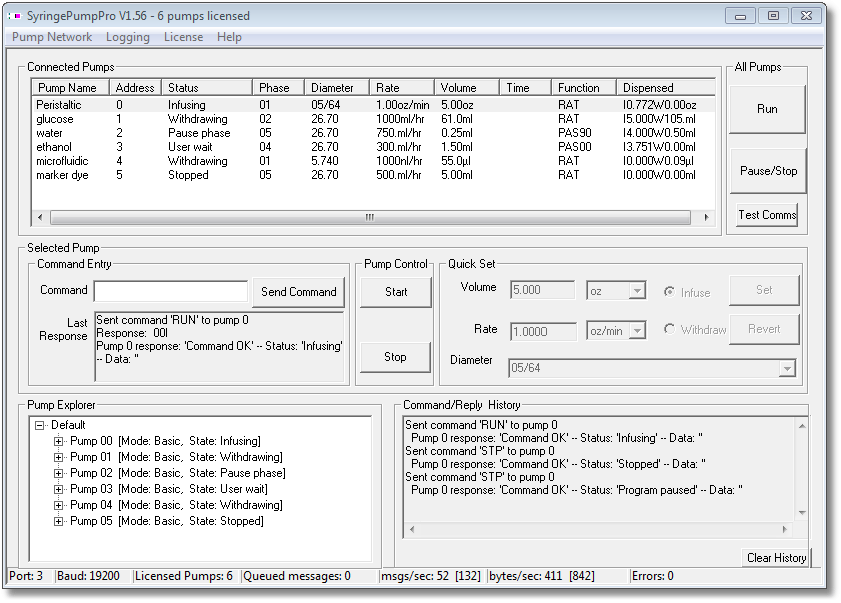Click the Rate column header
The width and height of the screenshot is (841, 603).
402,87
